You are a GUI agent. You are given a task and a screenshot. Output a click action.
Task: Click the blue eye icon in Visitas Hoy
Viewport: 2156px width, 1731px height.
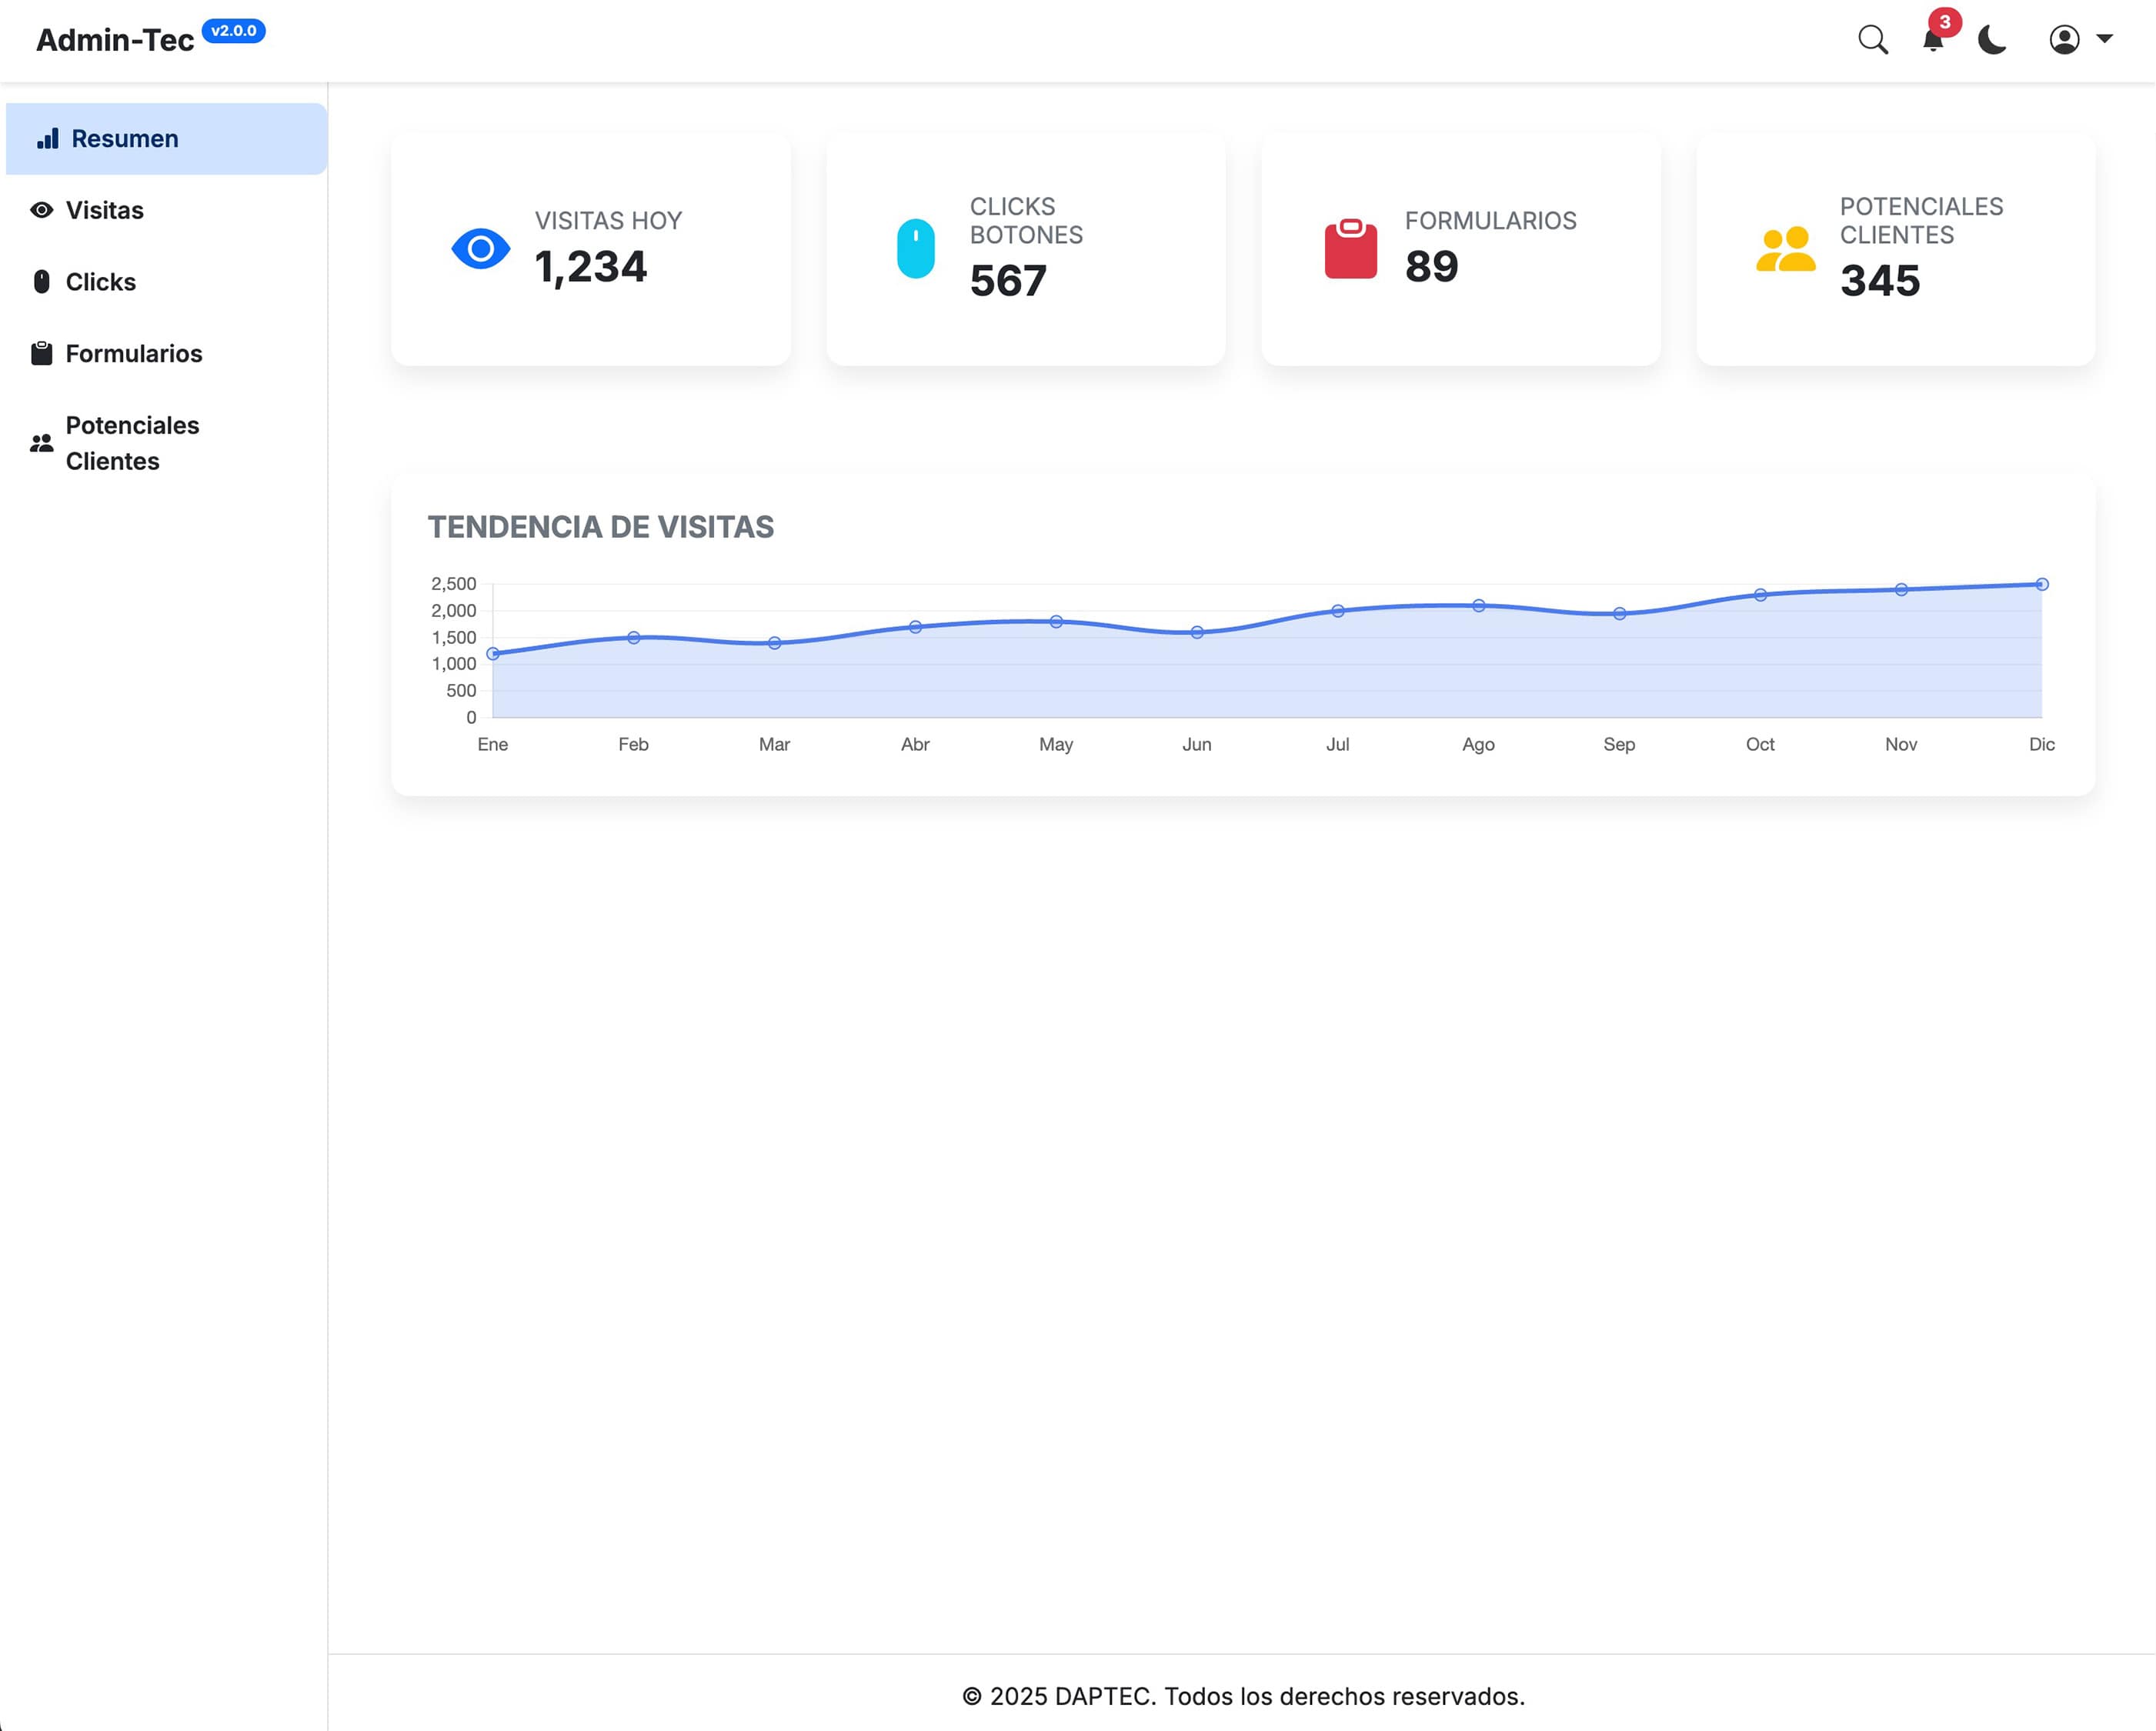(480, 249)
